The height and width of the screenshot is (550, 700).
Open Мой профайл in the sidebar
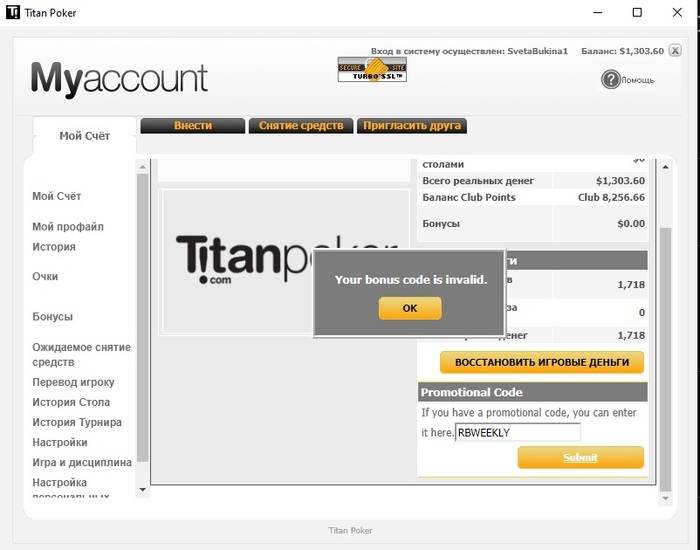[x=68, y=227]
